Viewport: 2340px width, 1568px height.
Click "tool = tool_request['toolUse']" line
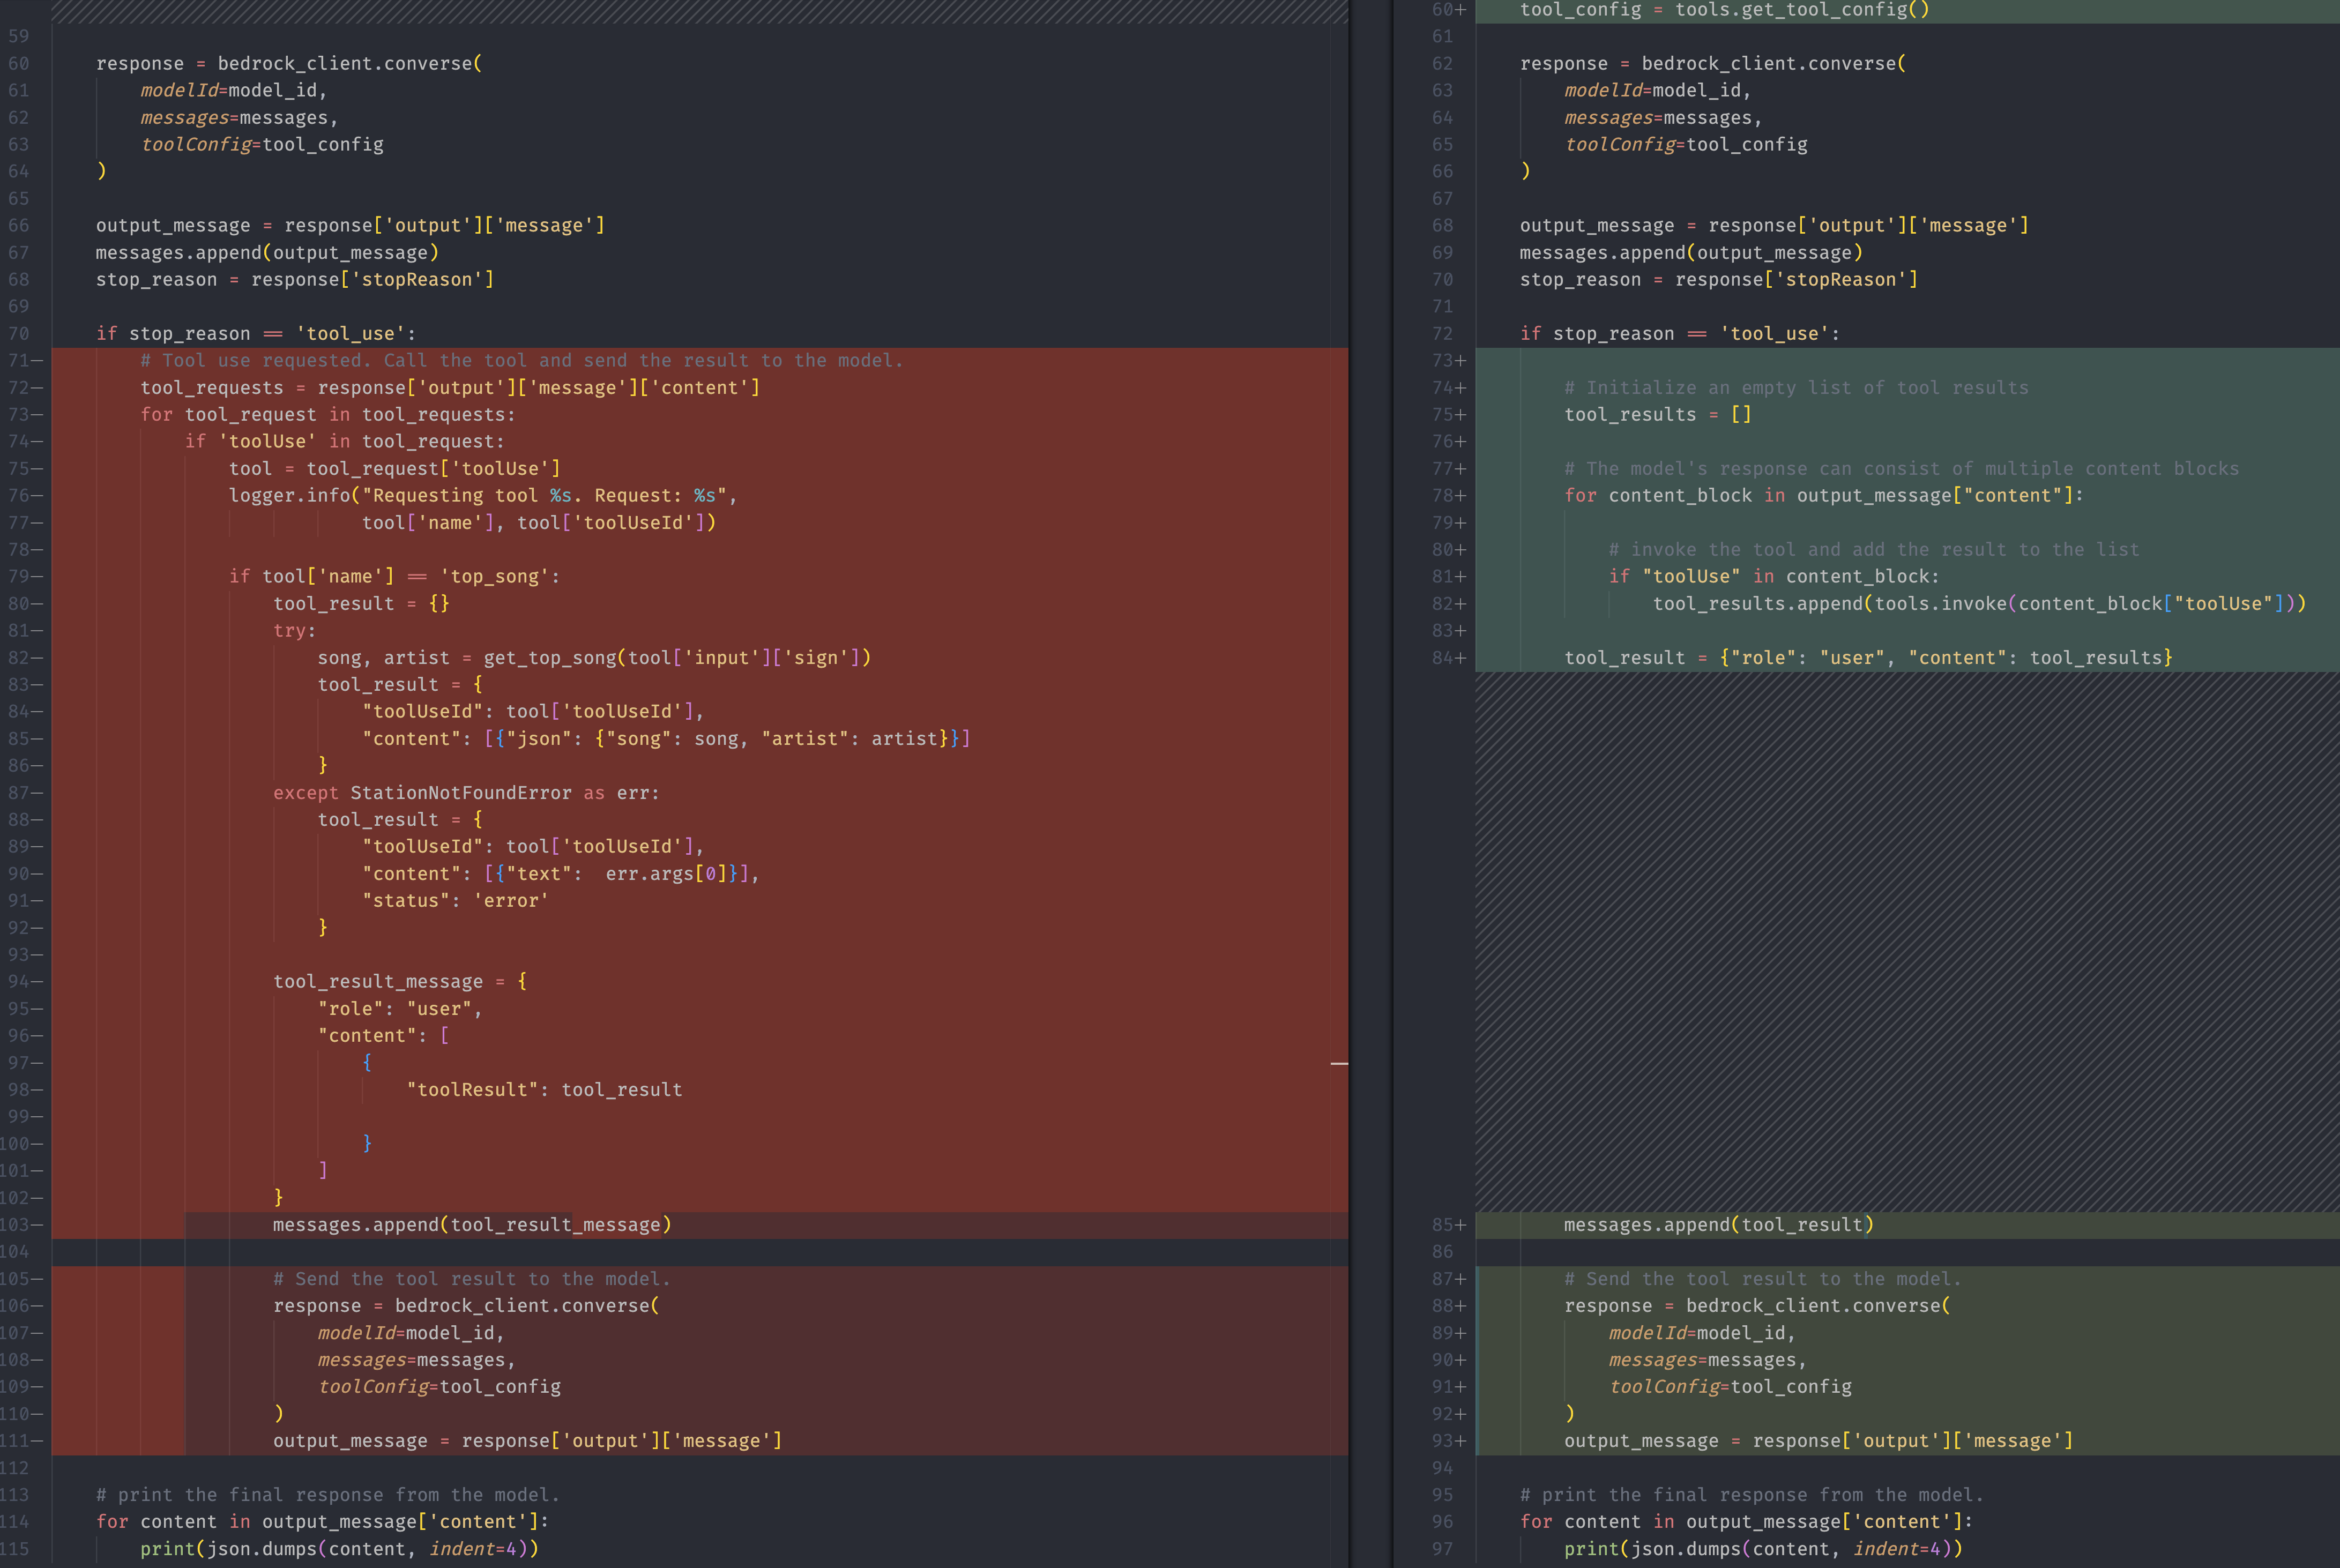tap(394, 469)
